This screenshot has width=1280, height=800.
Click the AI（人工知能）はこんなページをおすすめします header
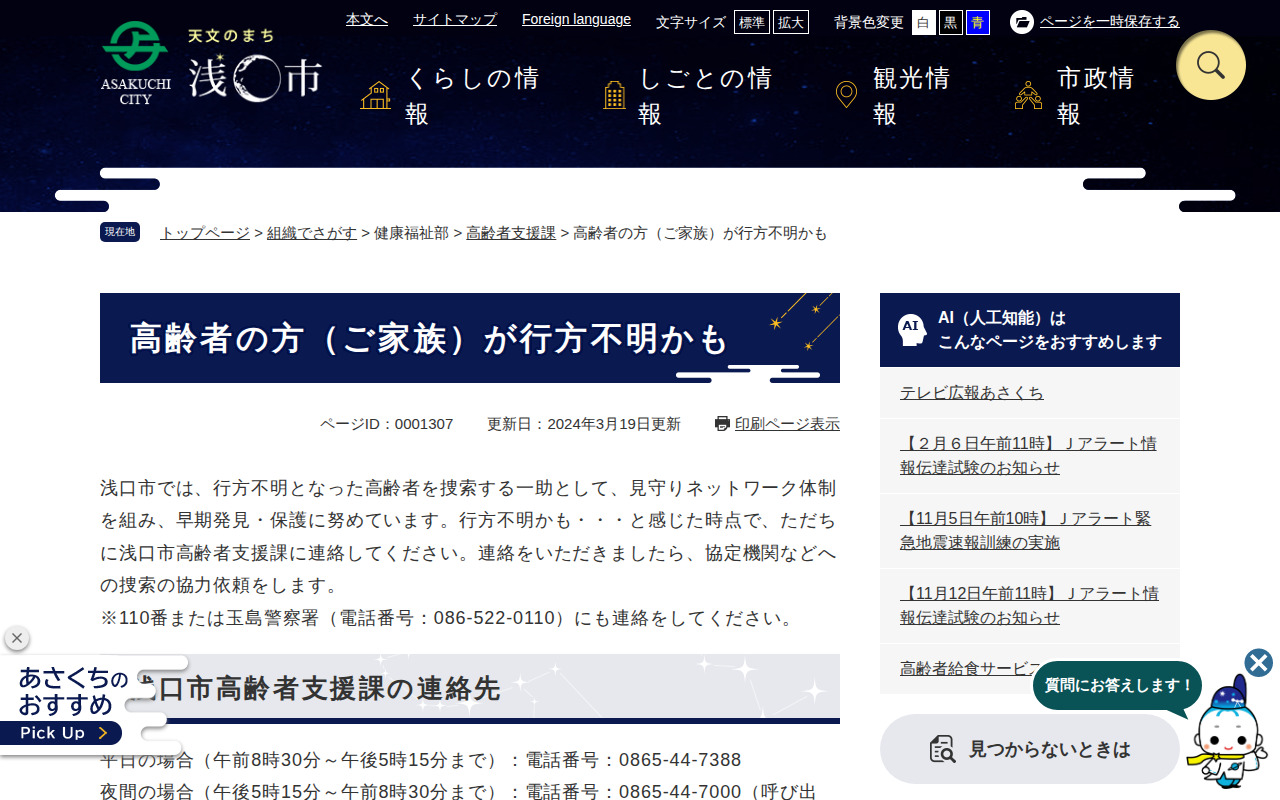pyautogui.click(x=1030, y=330)
